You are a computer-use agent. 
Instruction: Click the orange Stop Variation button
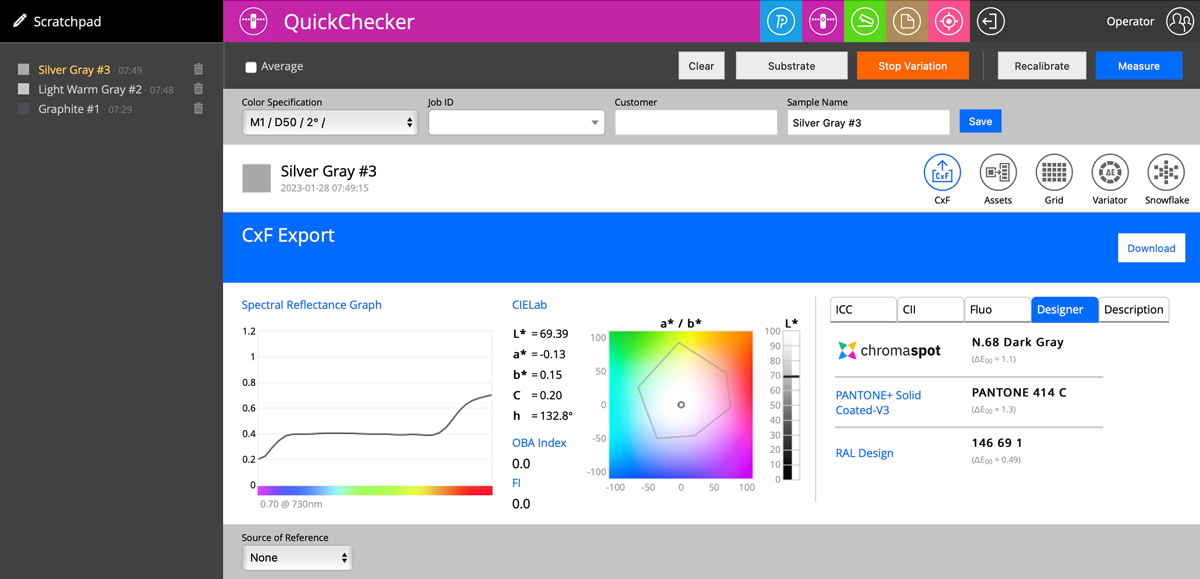913,66
